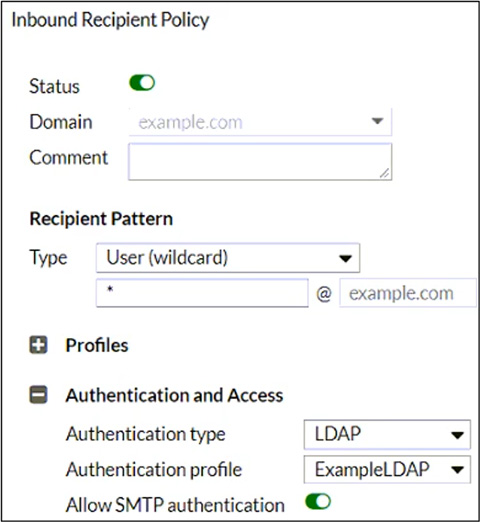Open the Domain example.com combo box
The width and height of the screenshot is (480, 522).
[260, 122]
